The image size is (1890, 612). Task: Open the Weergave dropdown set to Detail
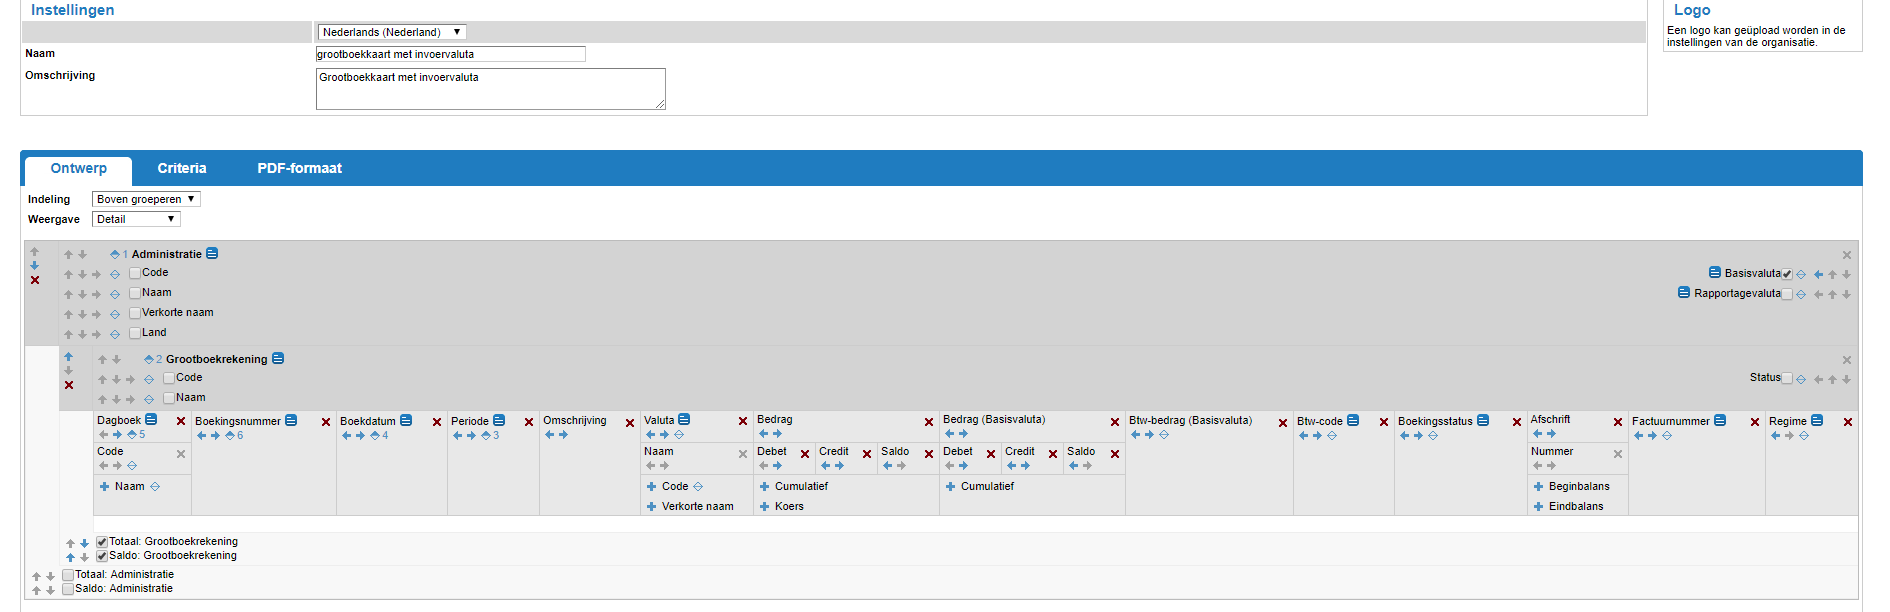136,219
